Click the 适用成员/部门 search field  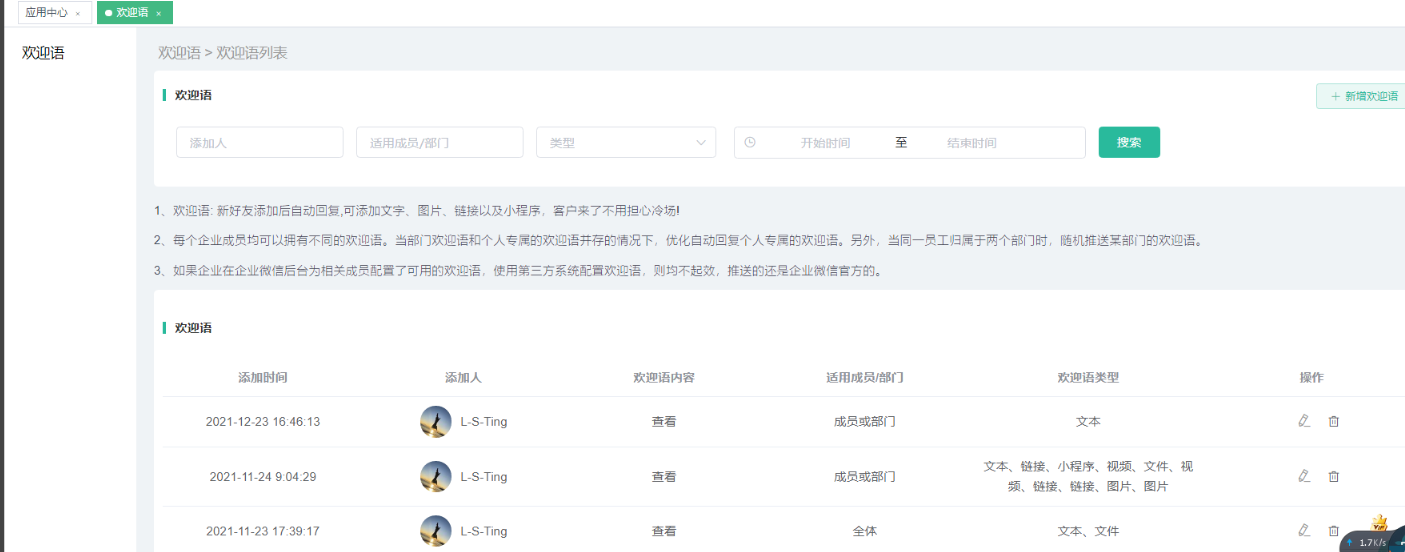pyautogui.click(x=439, y=142)
